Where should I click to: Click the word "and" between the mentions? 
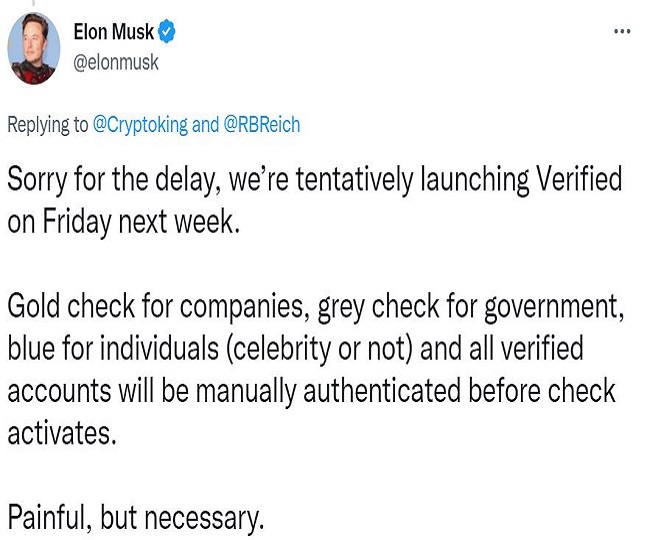point(205,125)
